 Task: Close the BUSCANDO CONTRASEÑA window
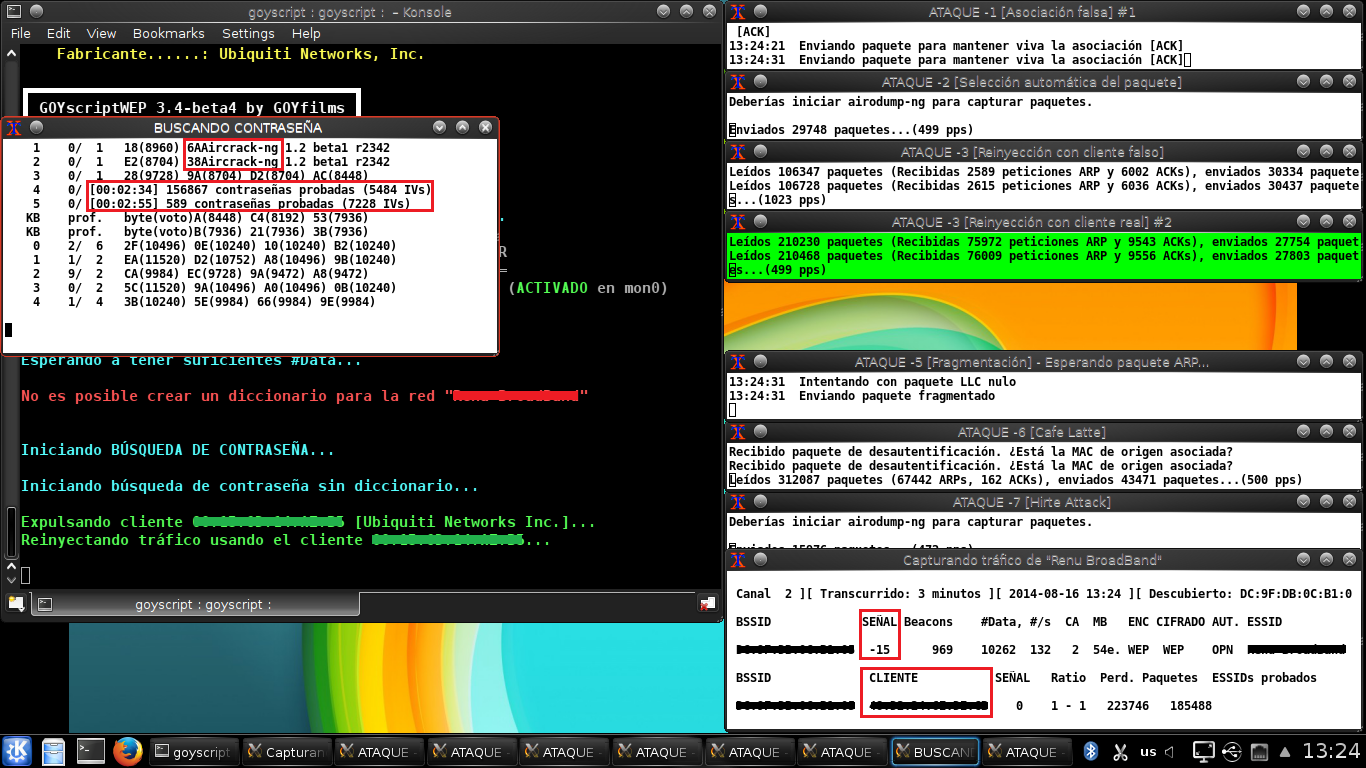(x=485, y=127)
